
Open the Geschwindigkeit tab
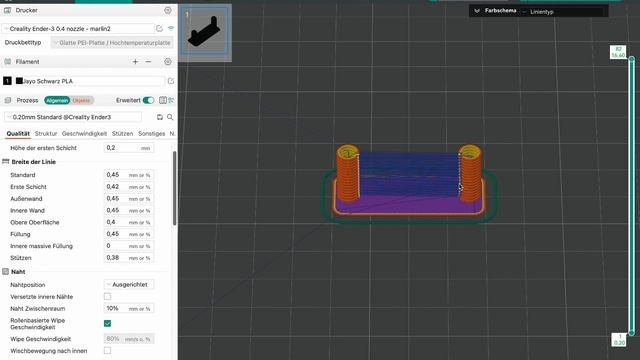click(x=84, y=133)
